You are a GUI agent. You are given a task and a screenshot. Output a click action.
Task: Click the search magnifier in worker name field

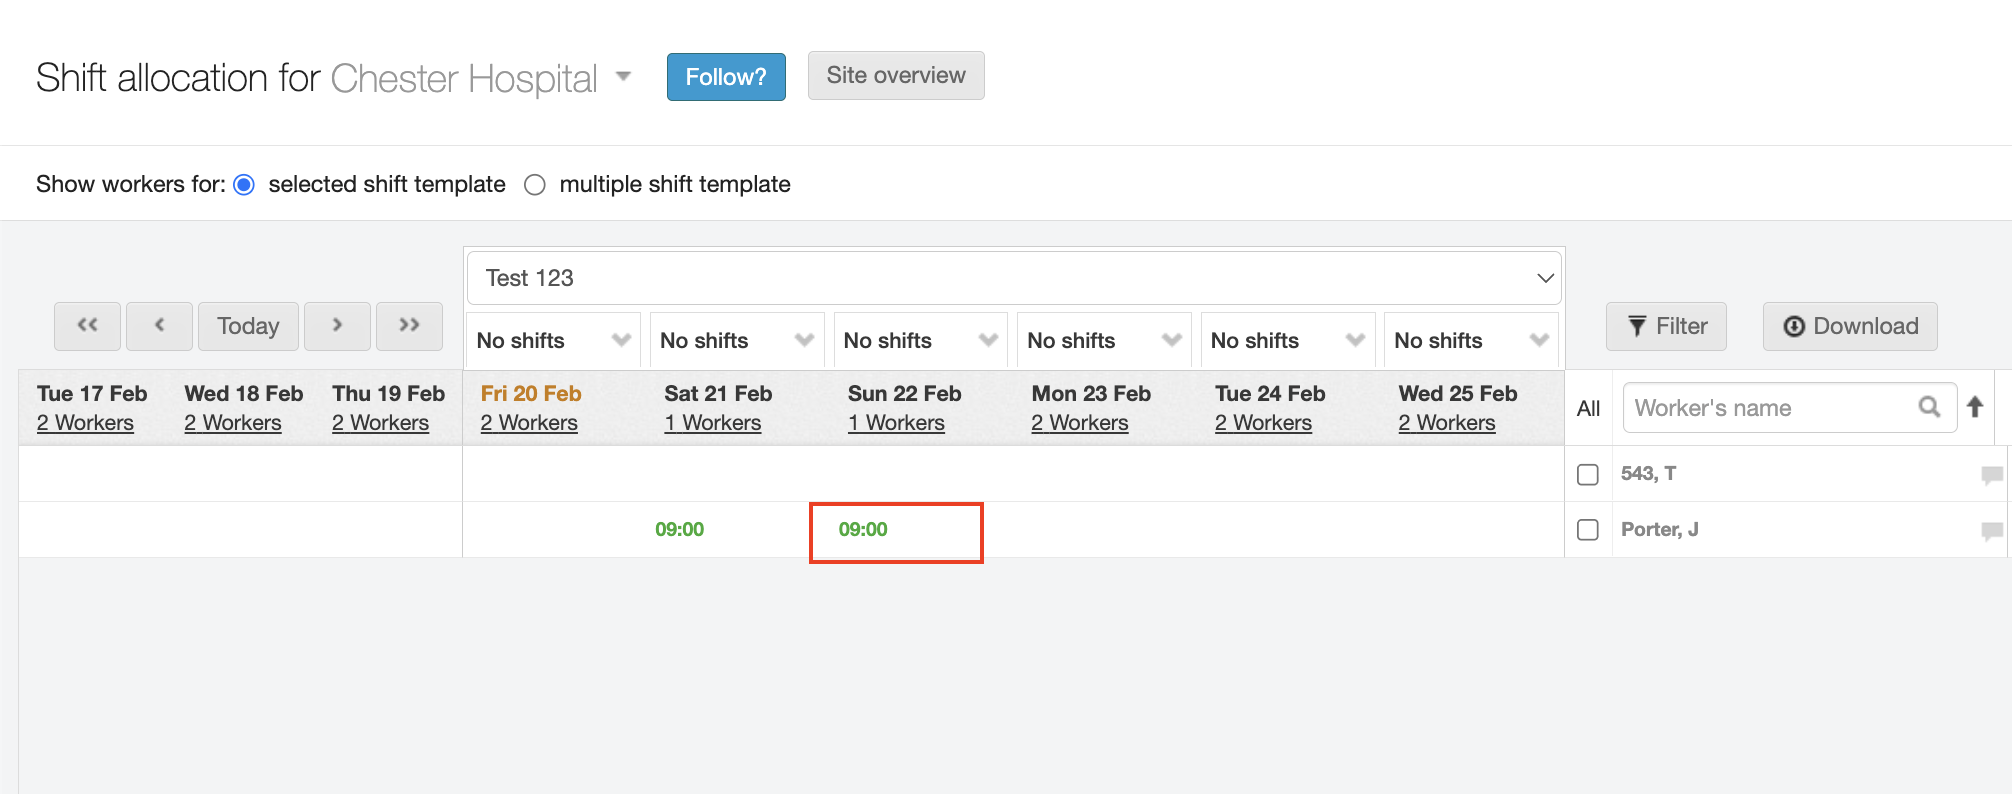[1930, 407]
